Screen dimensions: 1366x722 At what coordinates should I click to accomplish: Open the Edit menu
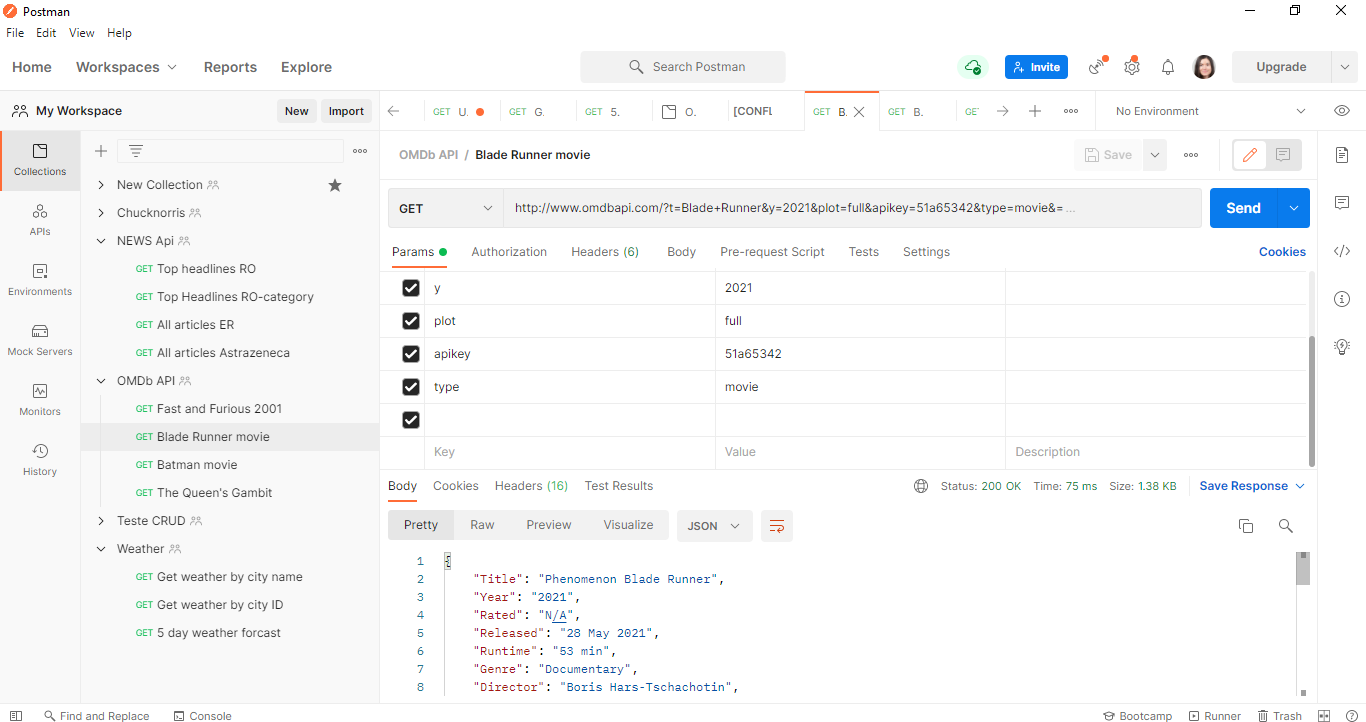46,33
